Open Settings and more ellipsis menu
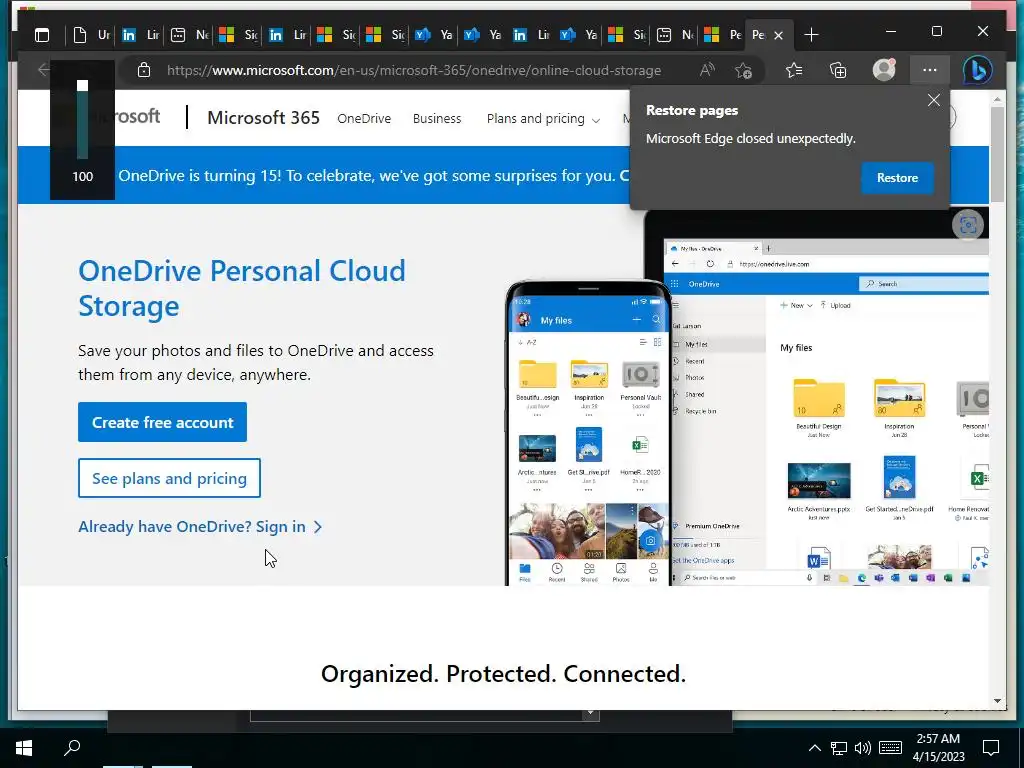This screenshot has height=768, width=1024. click(x=930, y=70)
